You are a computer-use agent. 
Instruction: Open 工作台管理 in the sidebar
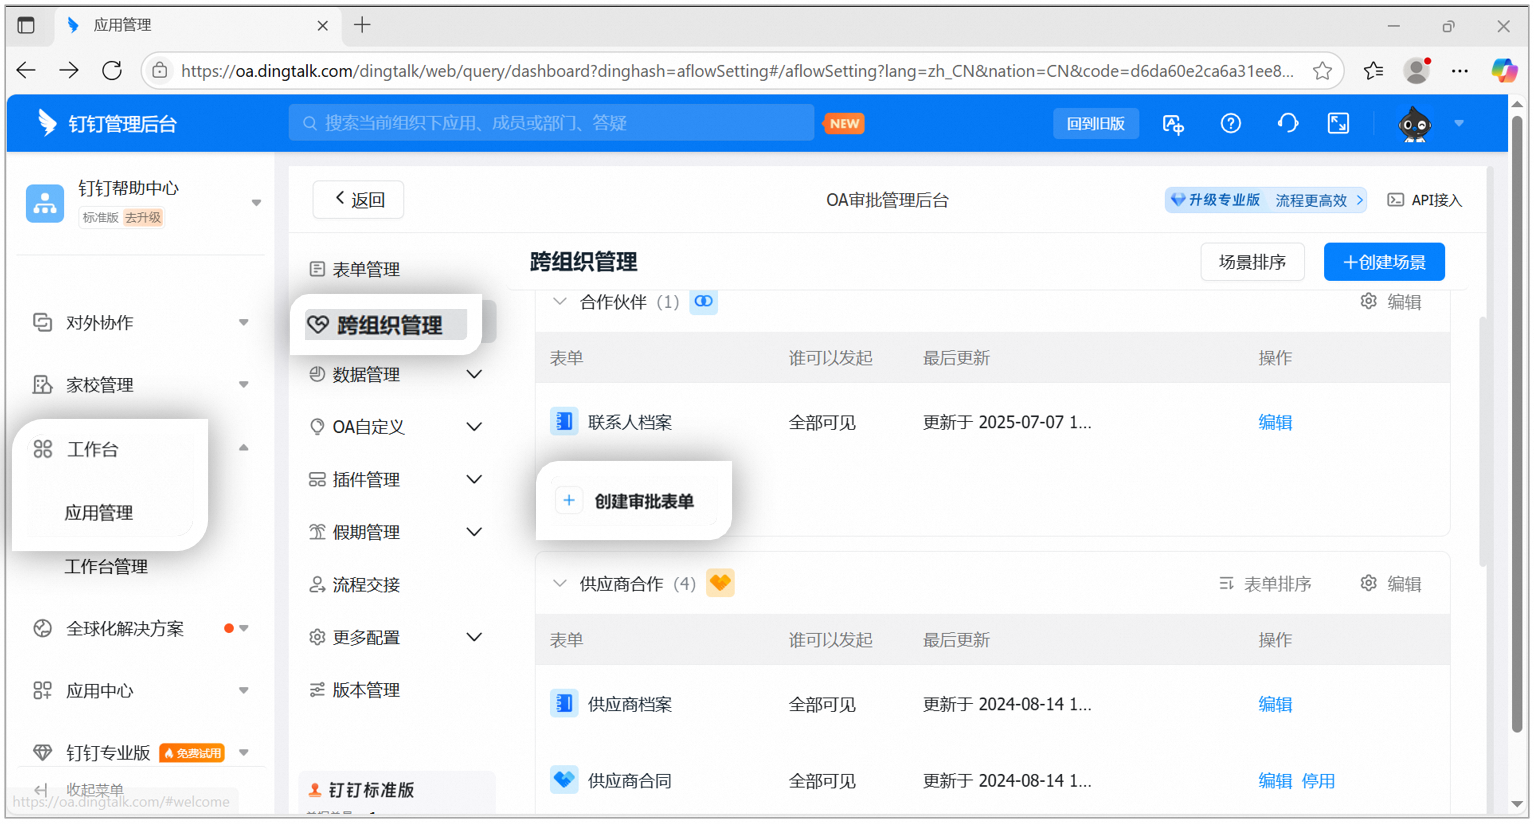[x=106, y=567]
